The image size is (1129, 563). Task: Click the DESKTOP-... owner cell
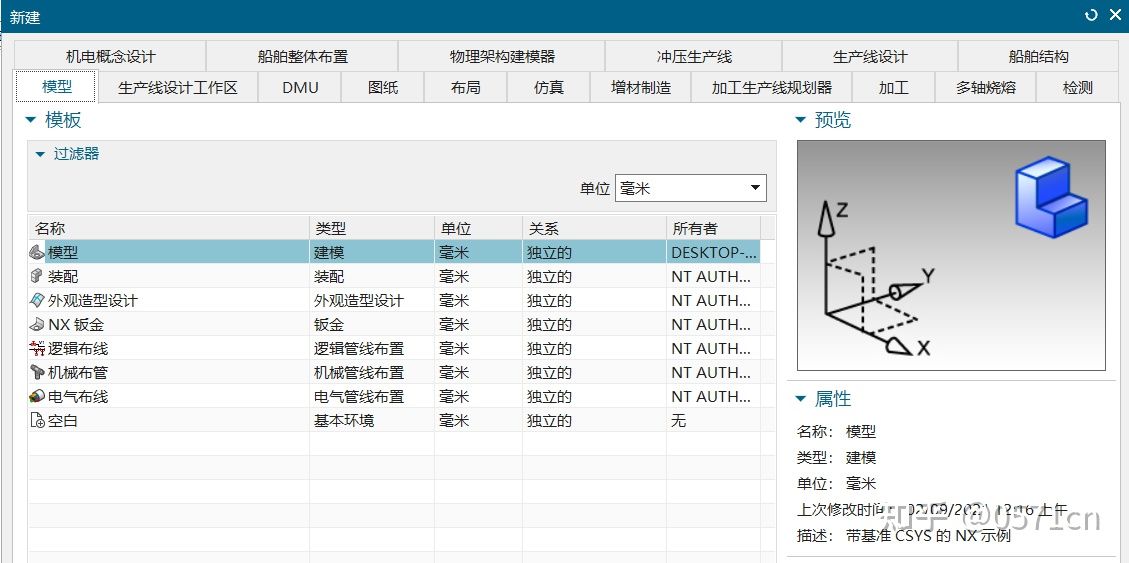click(714, 253)
